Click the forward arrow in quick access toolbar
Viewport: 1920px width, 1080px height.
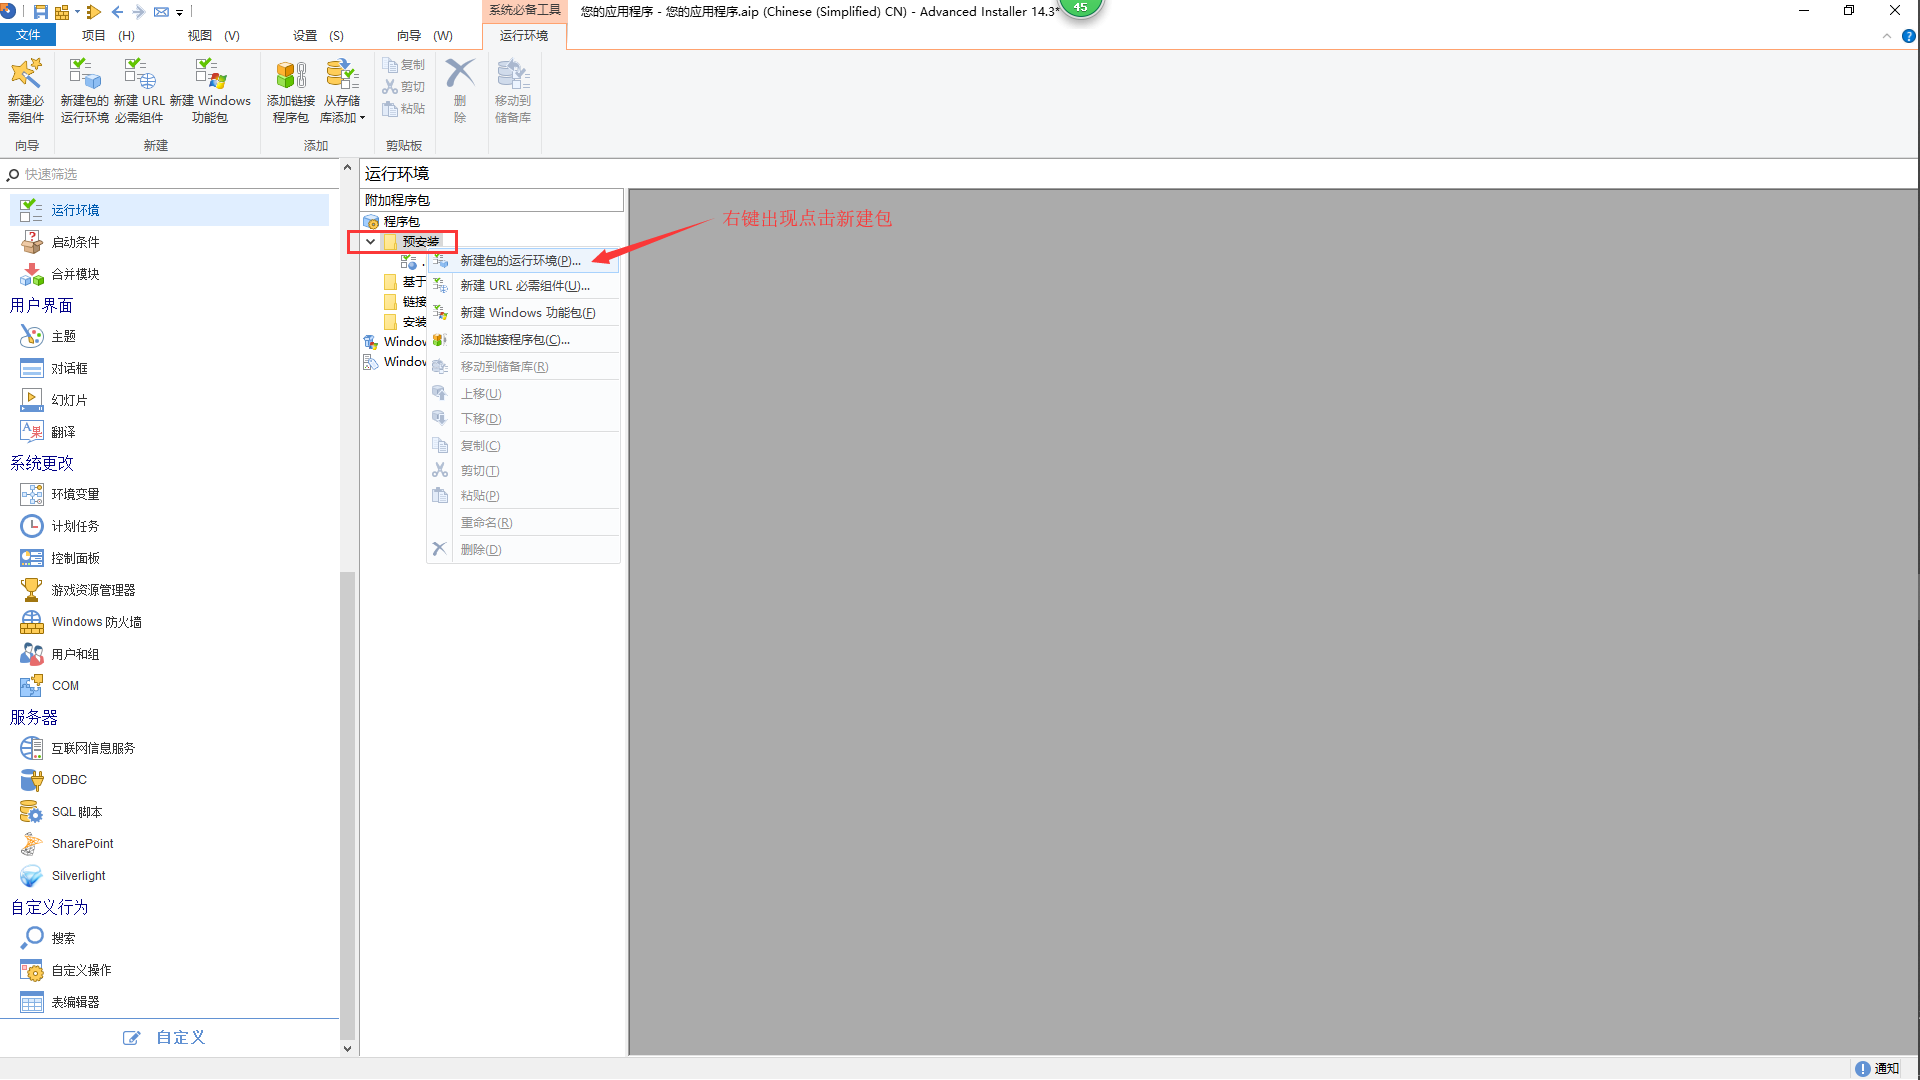pos(138,12)
